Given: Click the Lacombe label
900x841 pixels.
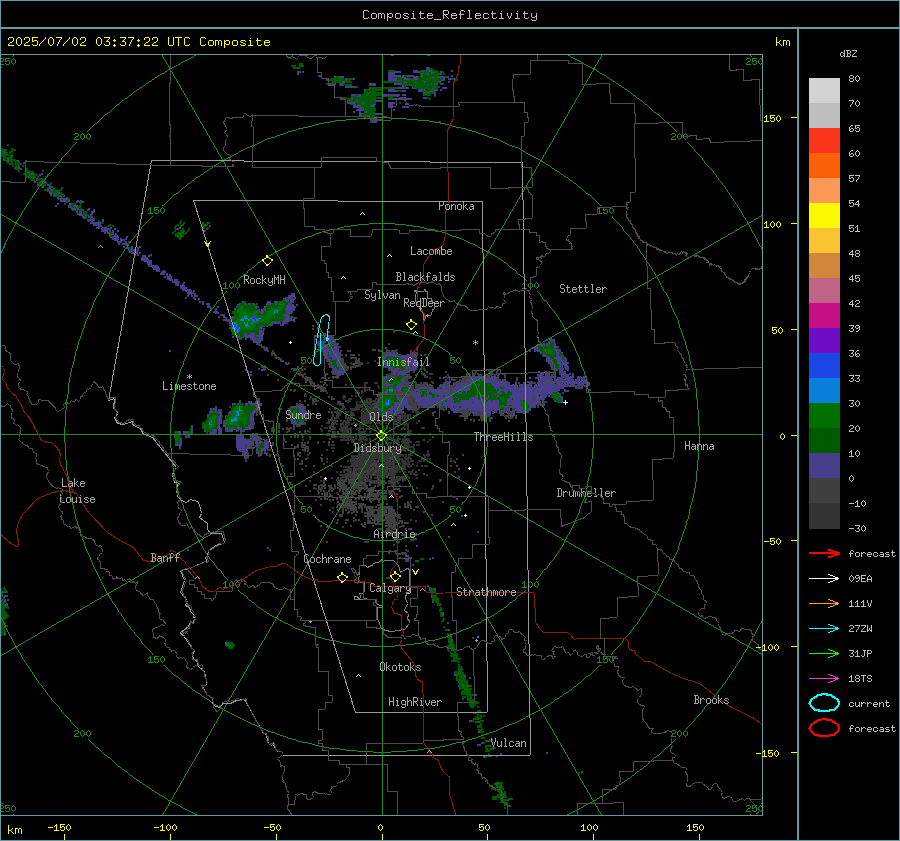Looking at the screenshot, I should [x=431, y=251].
